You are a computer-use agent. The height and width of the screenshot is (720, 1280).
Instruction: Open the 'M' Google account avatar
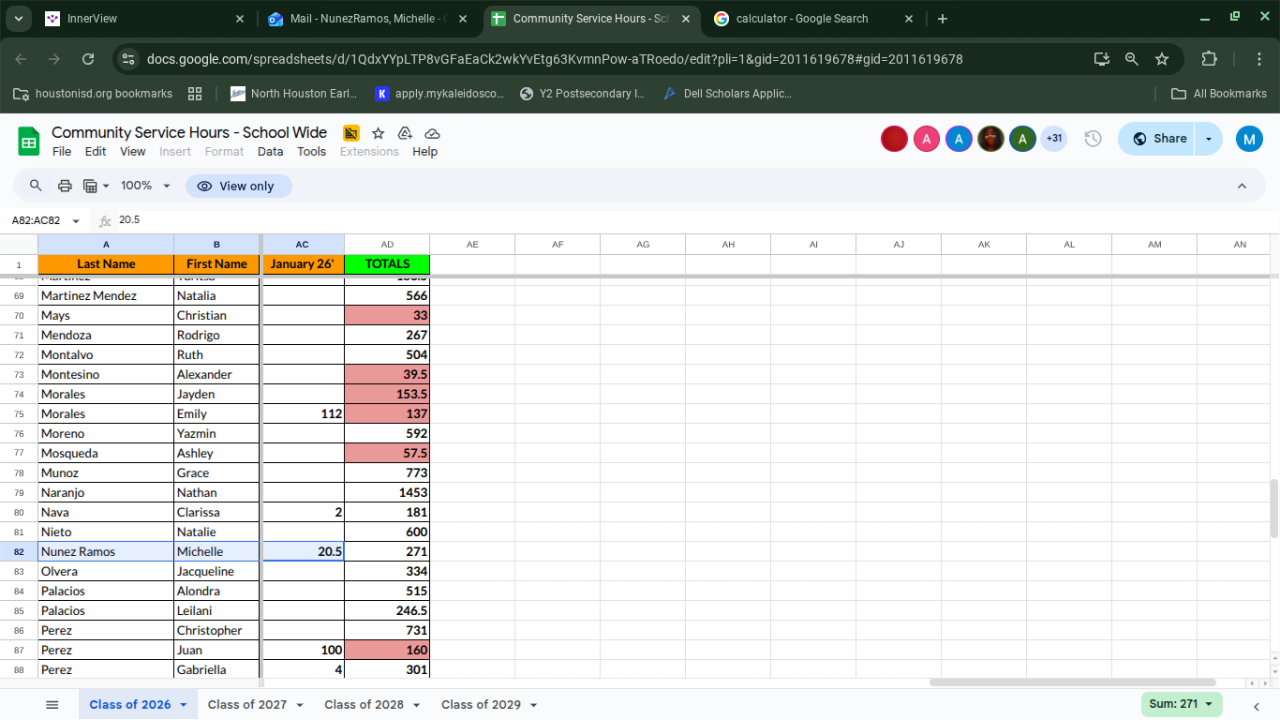(1249, 139)
